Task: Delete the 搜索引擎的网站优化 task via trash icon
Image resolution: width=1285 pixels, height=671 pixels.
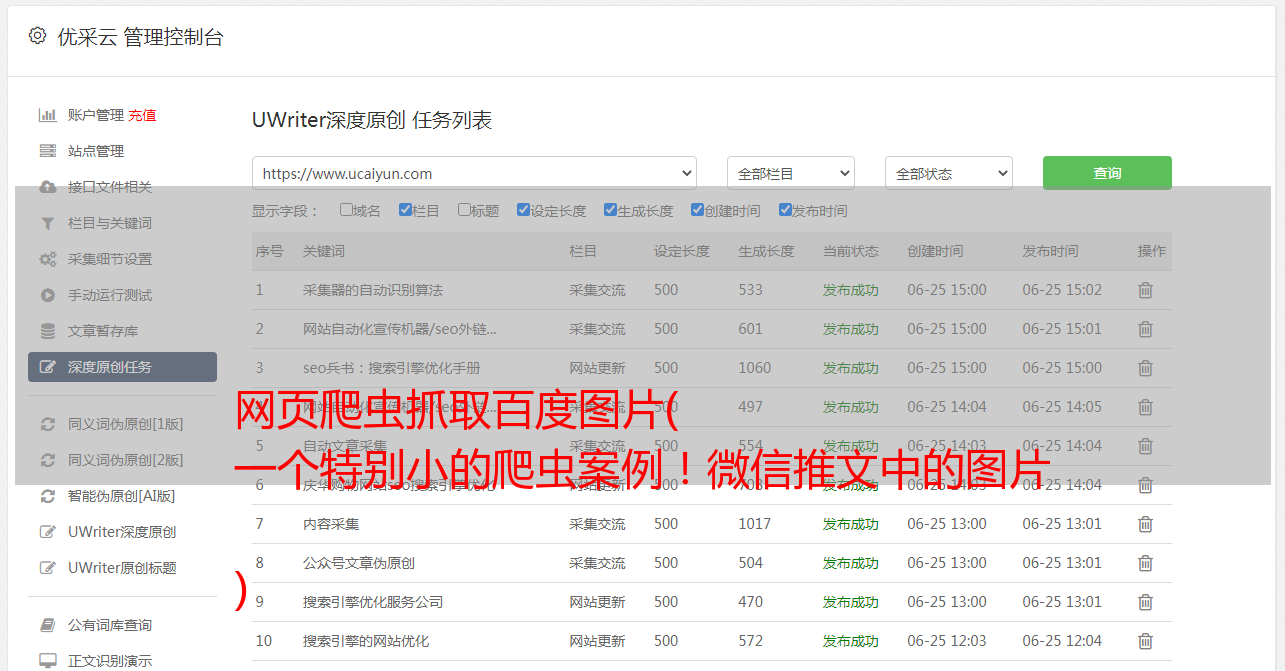Action: pos(1145,641)
